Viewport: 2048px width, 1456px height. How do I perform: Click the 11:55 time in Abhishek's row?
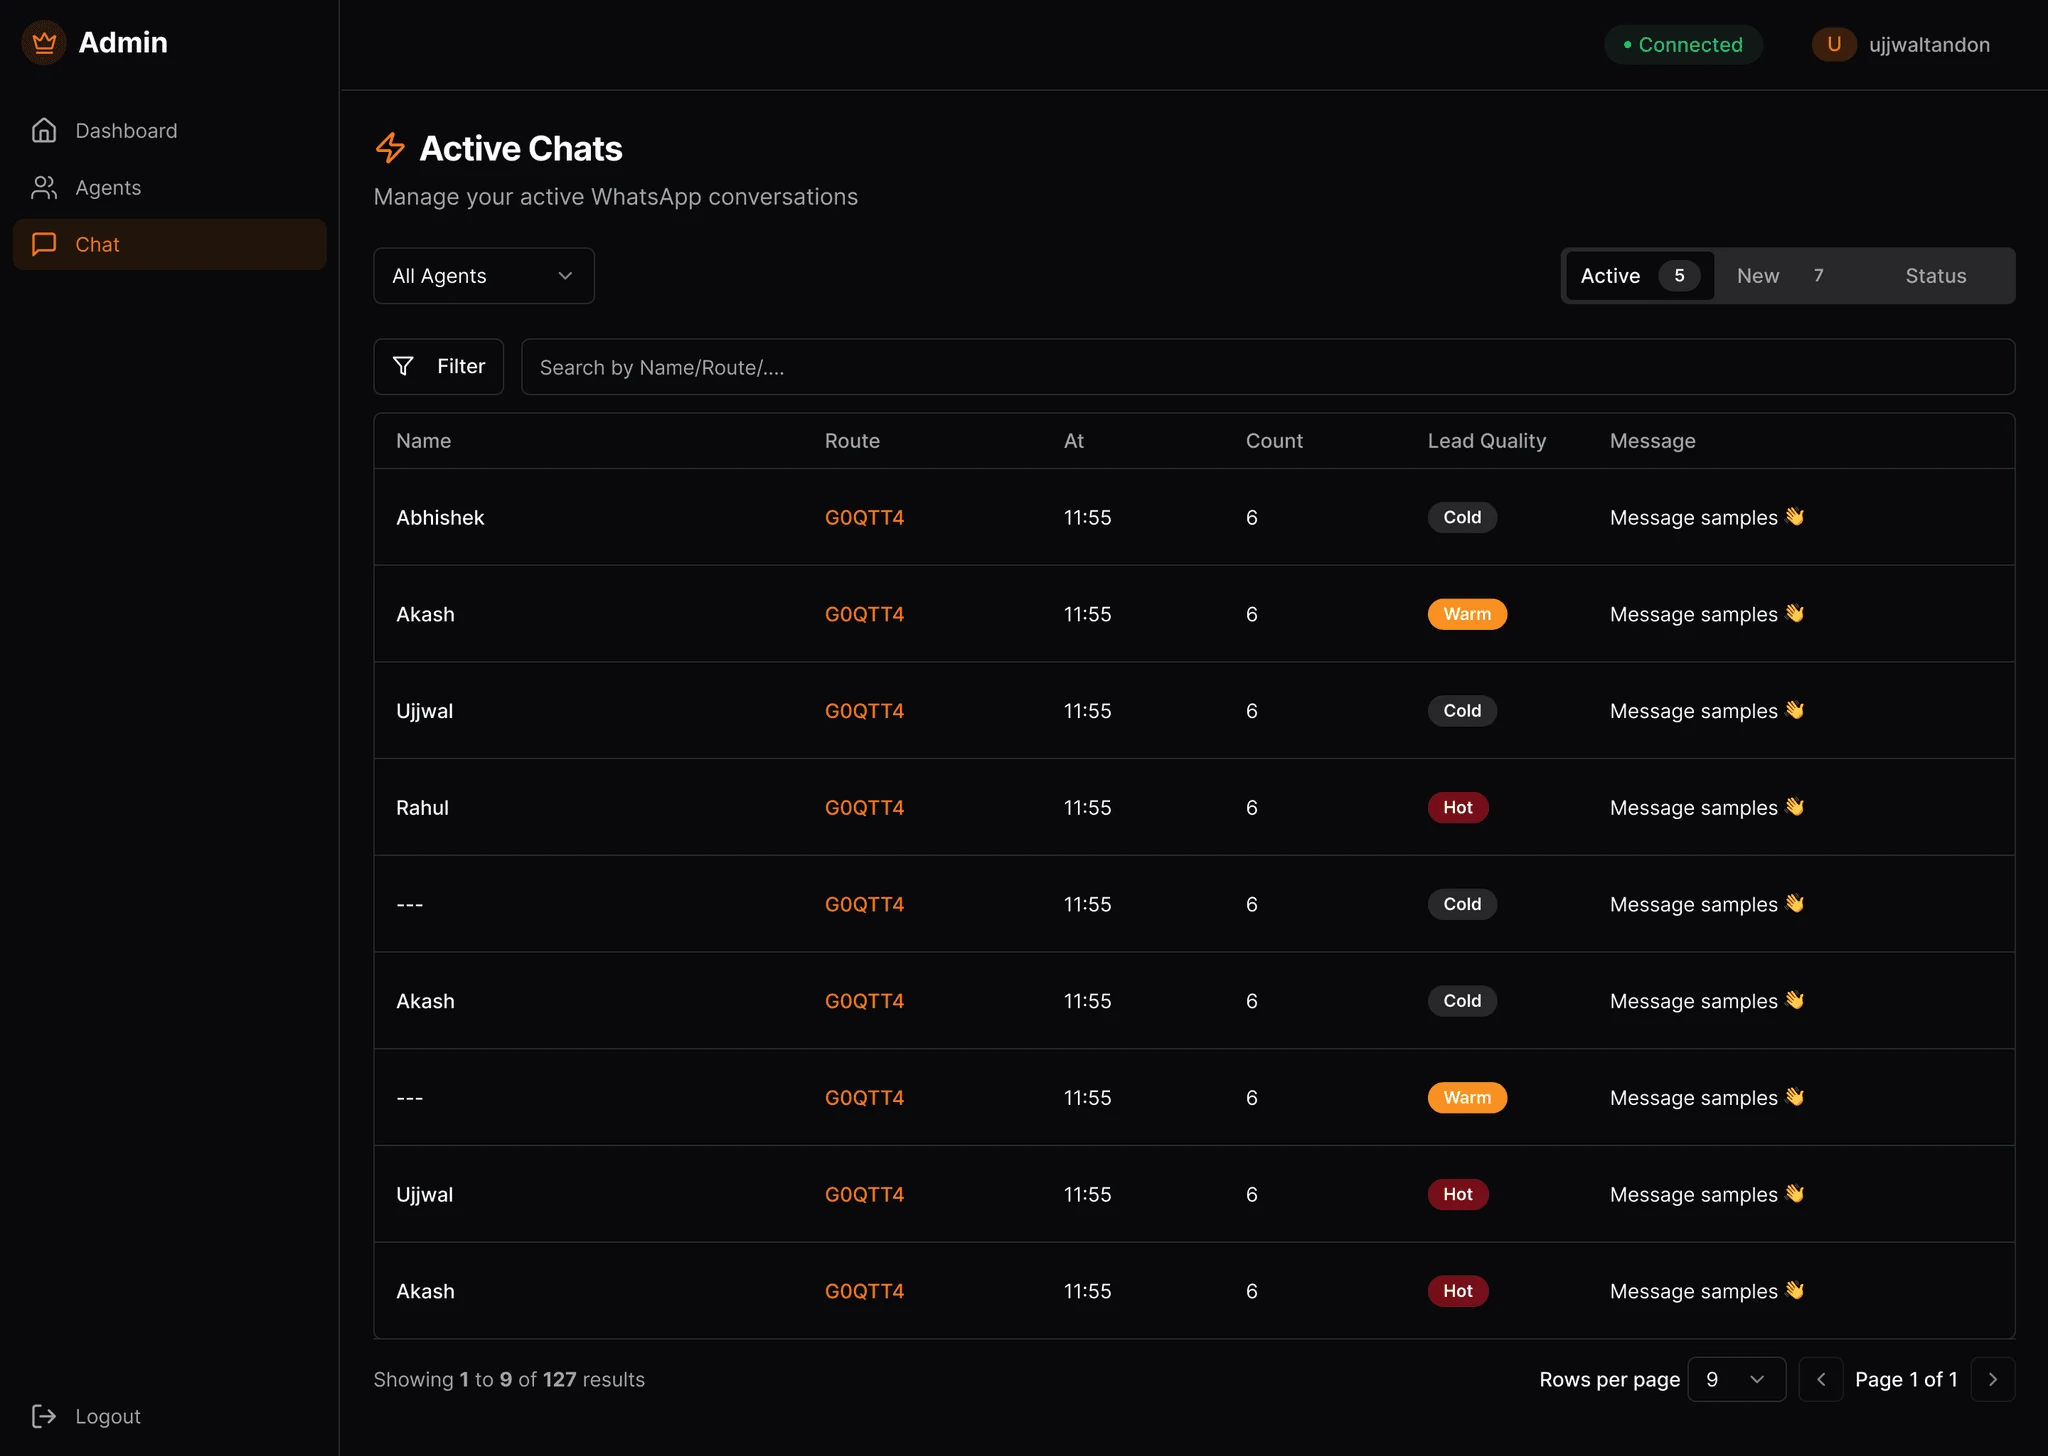[1088, 518]
